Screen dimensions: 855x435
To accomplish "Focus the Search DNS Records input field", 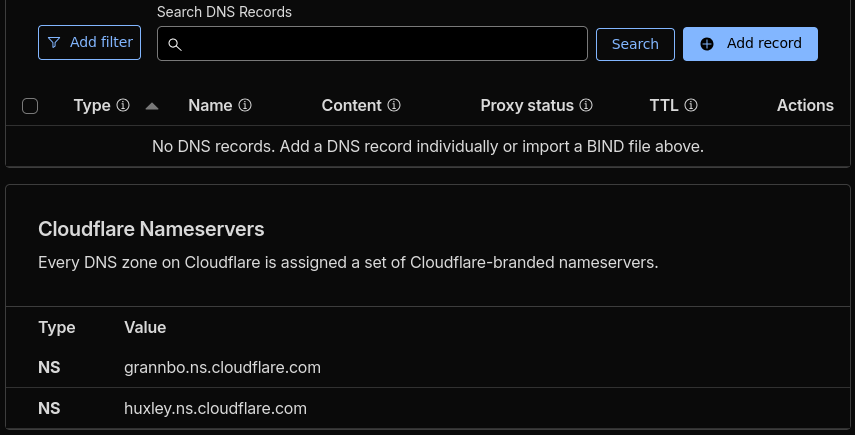I will pyautogui.click(x=380, y=44).
